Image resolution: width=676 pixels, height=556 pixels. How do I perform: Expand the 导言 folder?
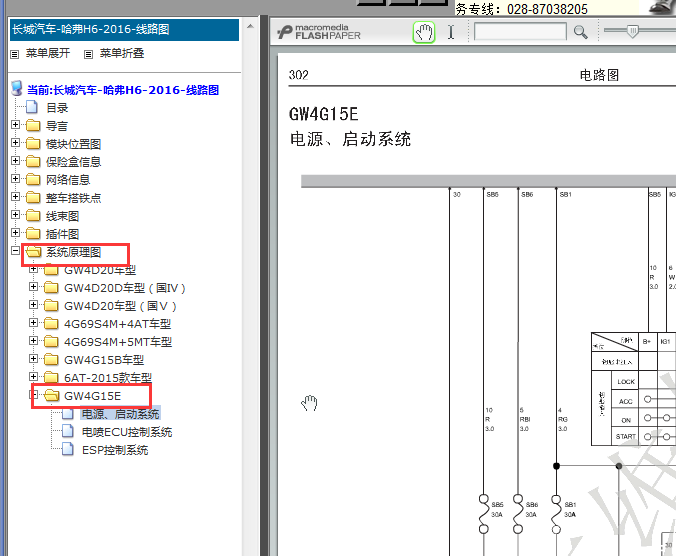[x=16, y=125]
